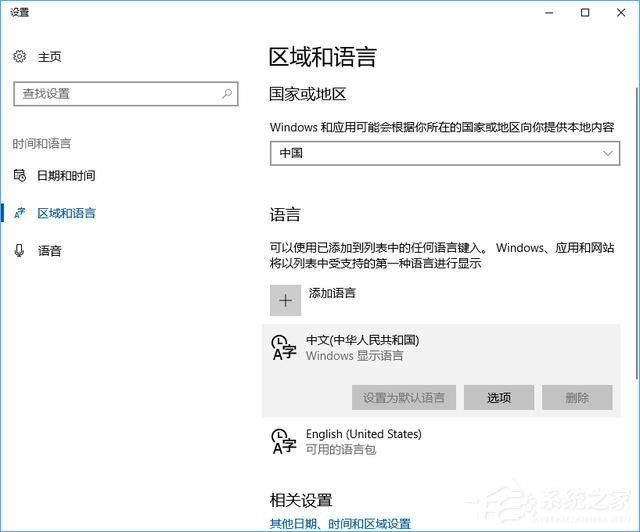Click Windows 显示语言 subtitle text
The height and width of the screenshot is (532, 640).
pos(355,356)
